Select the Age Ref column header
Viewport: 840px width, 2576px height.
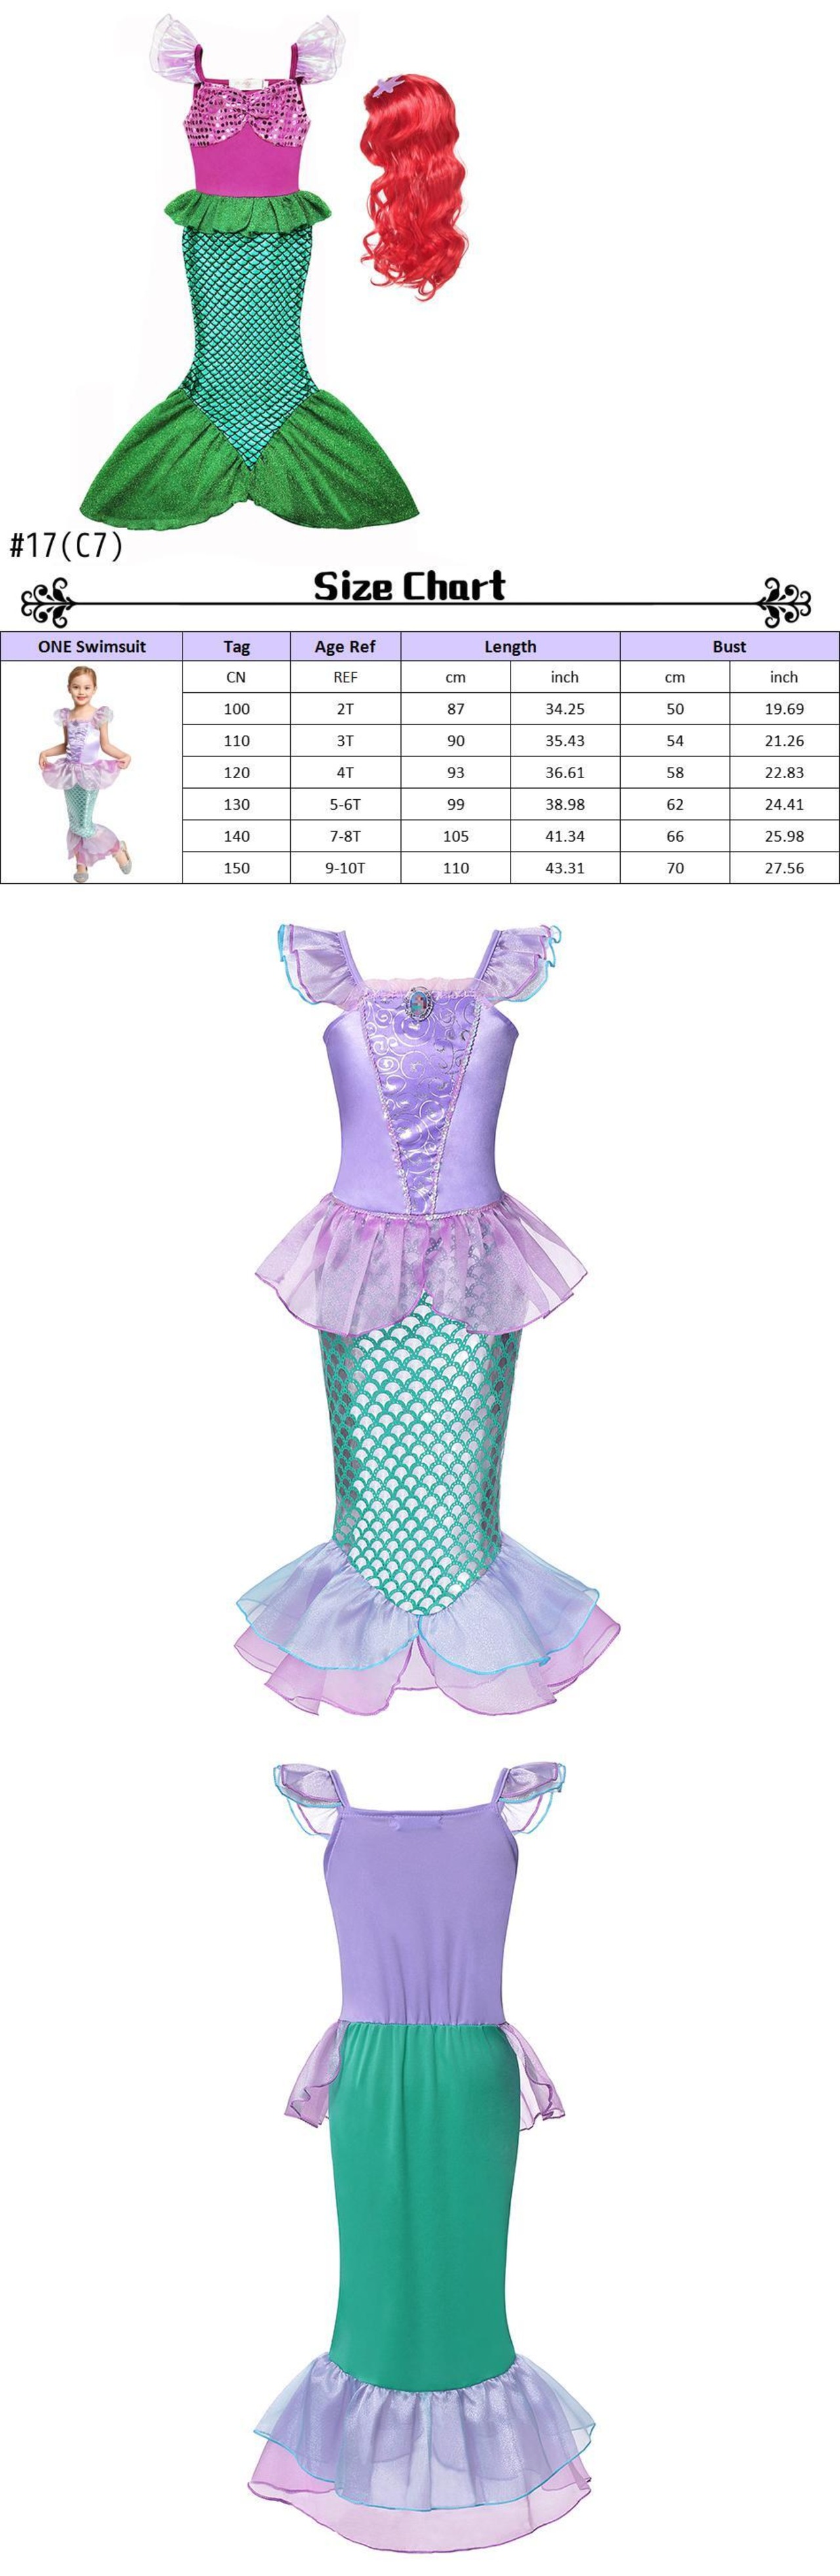point(345,646)
